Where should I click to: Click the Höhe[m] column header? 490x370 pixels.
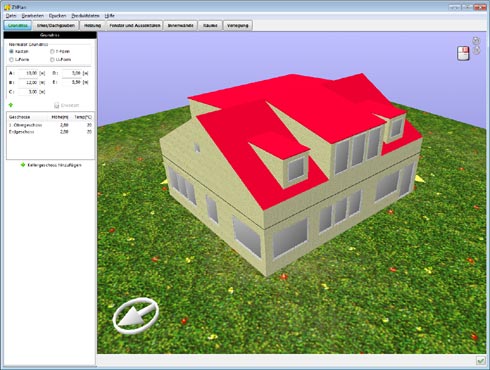[x=60, y=117]
